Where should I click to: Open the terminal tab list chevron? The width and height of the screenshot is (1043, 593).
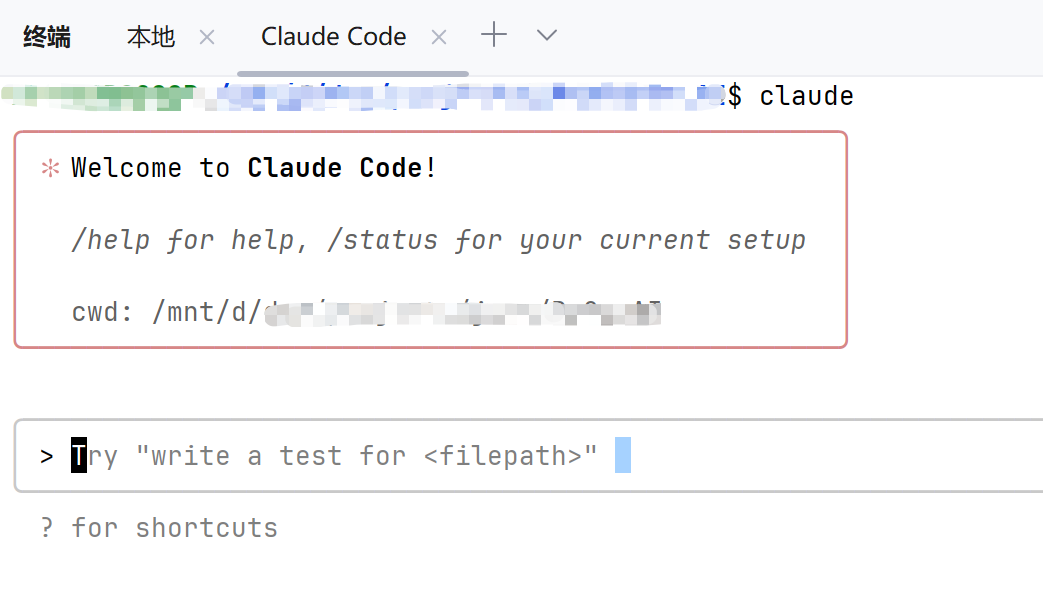[545, 35]
